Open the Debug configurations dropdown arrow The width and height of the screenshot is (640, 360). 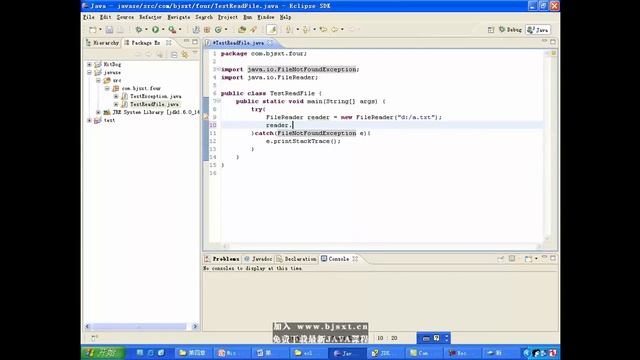click(146, 29)
